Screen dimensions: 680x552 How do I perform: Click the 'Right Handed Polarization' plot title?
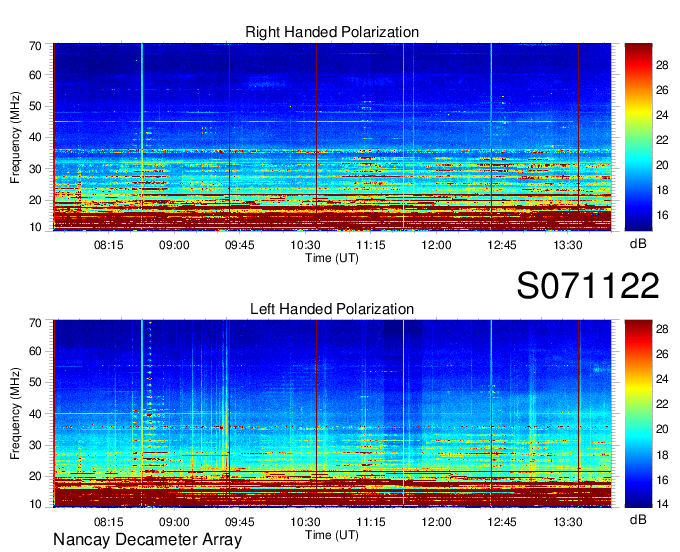point(332,32)
